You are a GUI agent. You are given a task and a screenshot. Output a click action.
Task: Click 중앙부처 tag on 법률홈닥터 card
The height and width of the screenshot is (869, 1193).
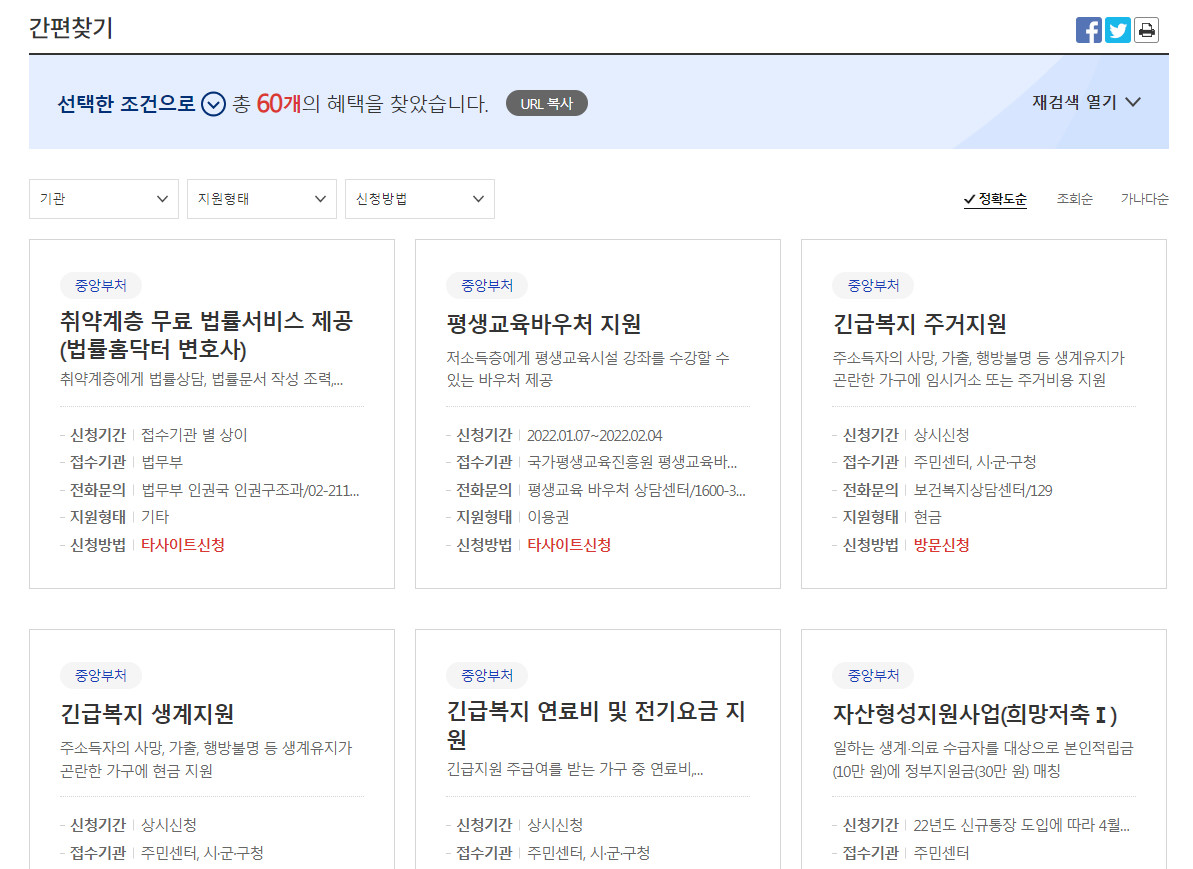pos(100,285)
